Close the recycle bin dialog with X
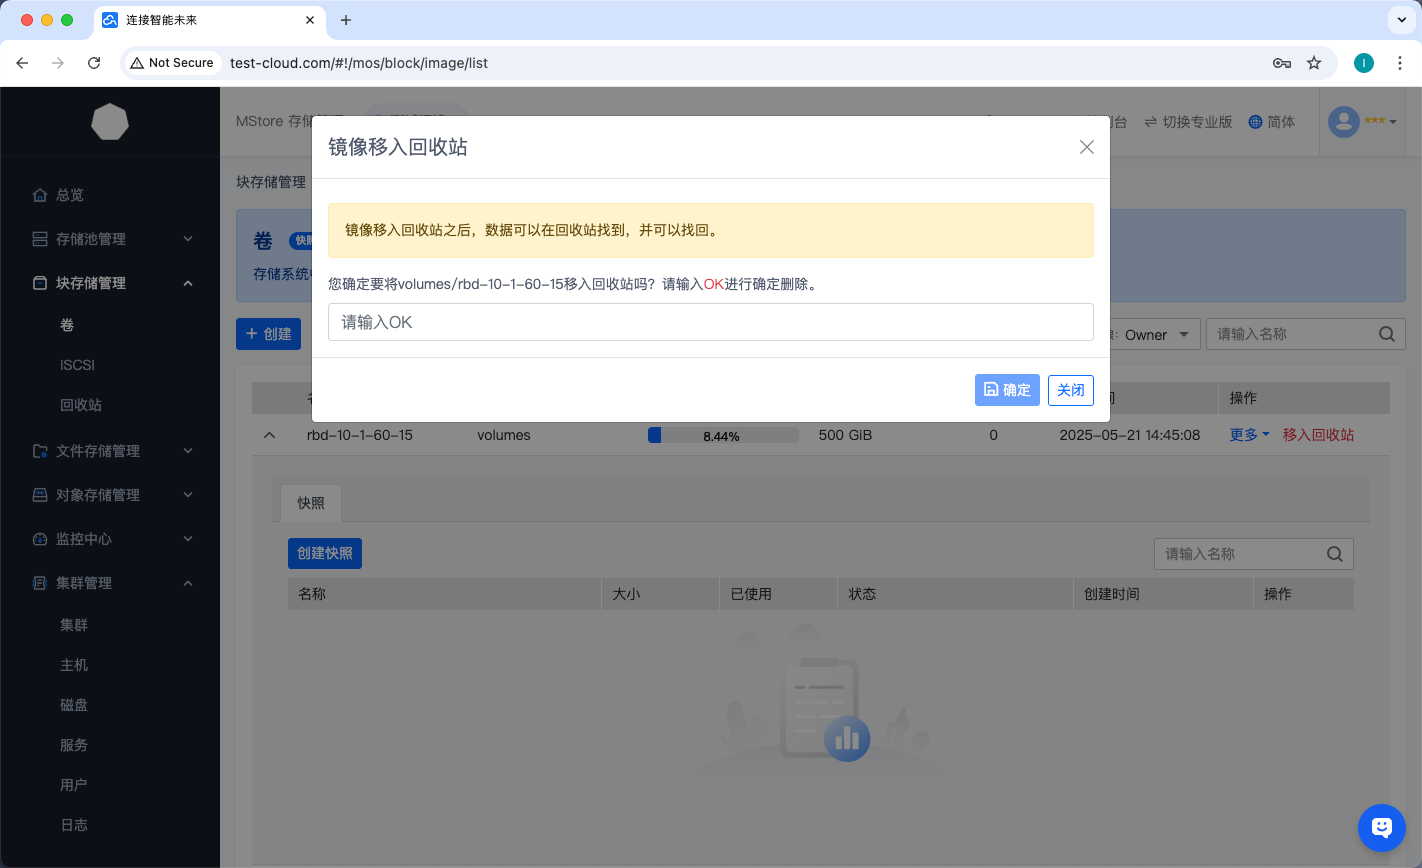Image resolution: width=1422 pixels, height=868 pixels. 1086,147
